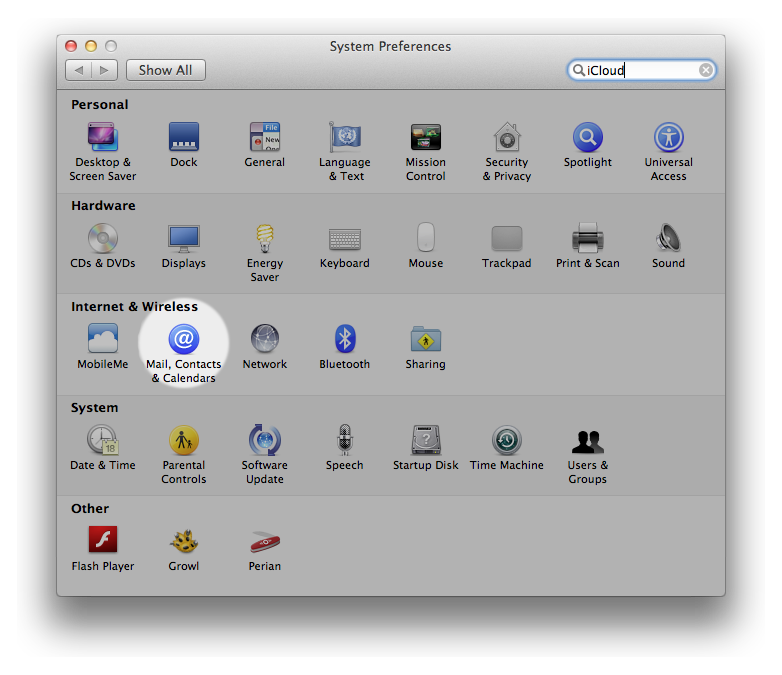This screenshot has width=782, height=675.
Task: Click the Show All button
Action: coord(166,70)
